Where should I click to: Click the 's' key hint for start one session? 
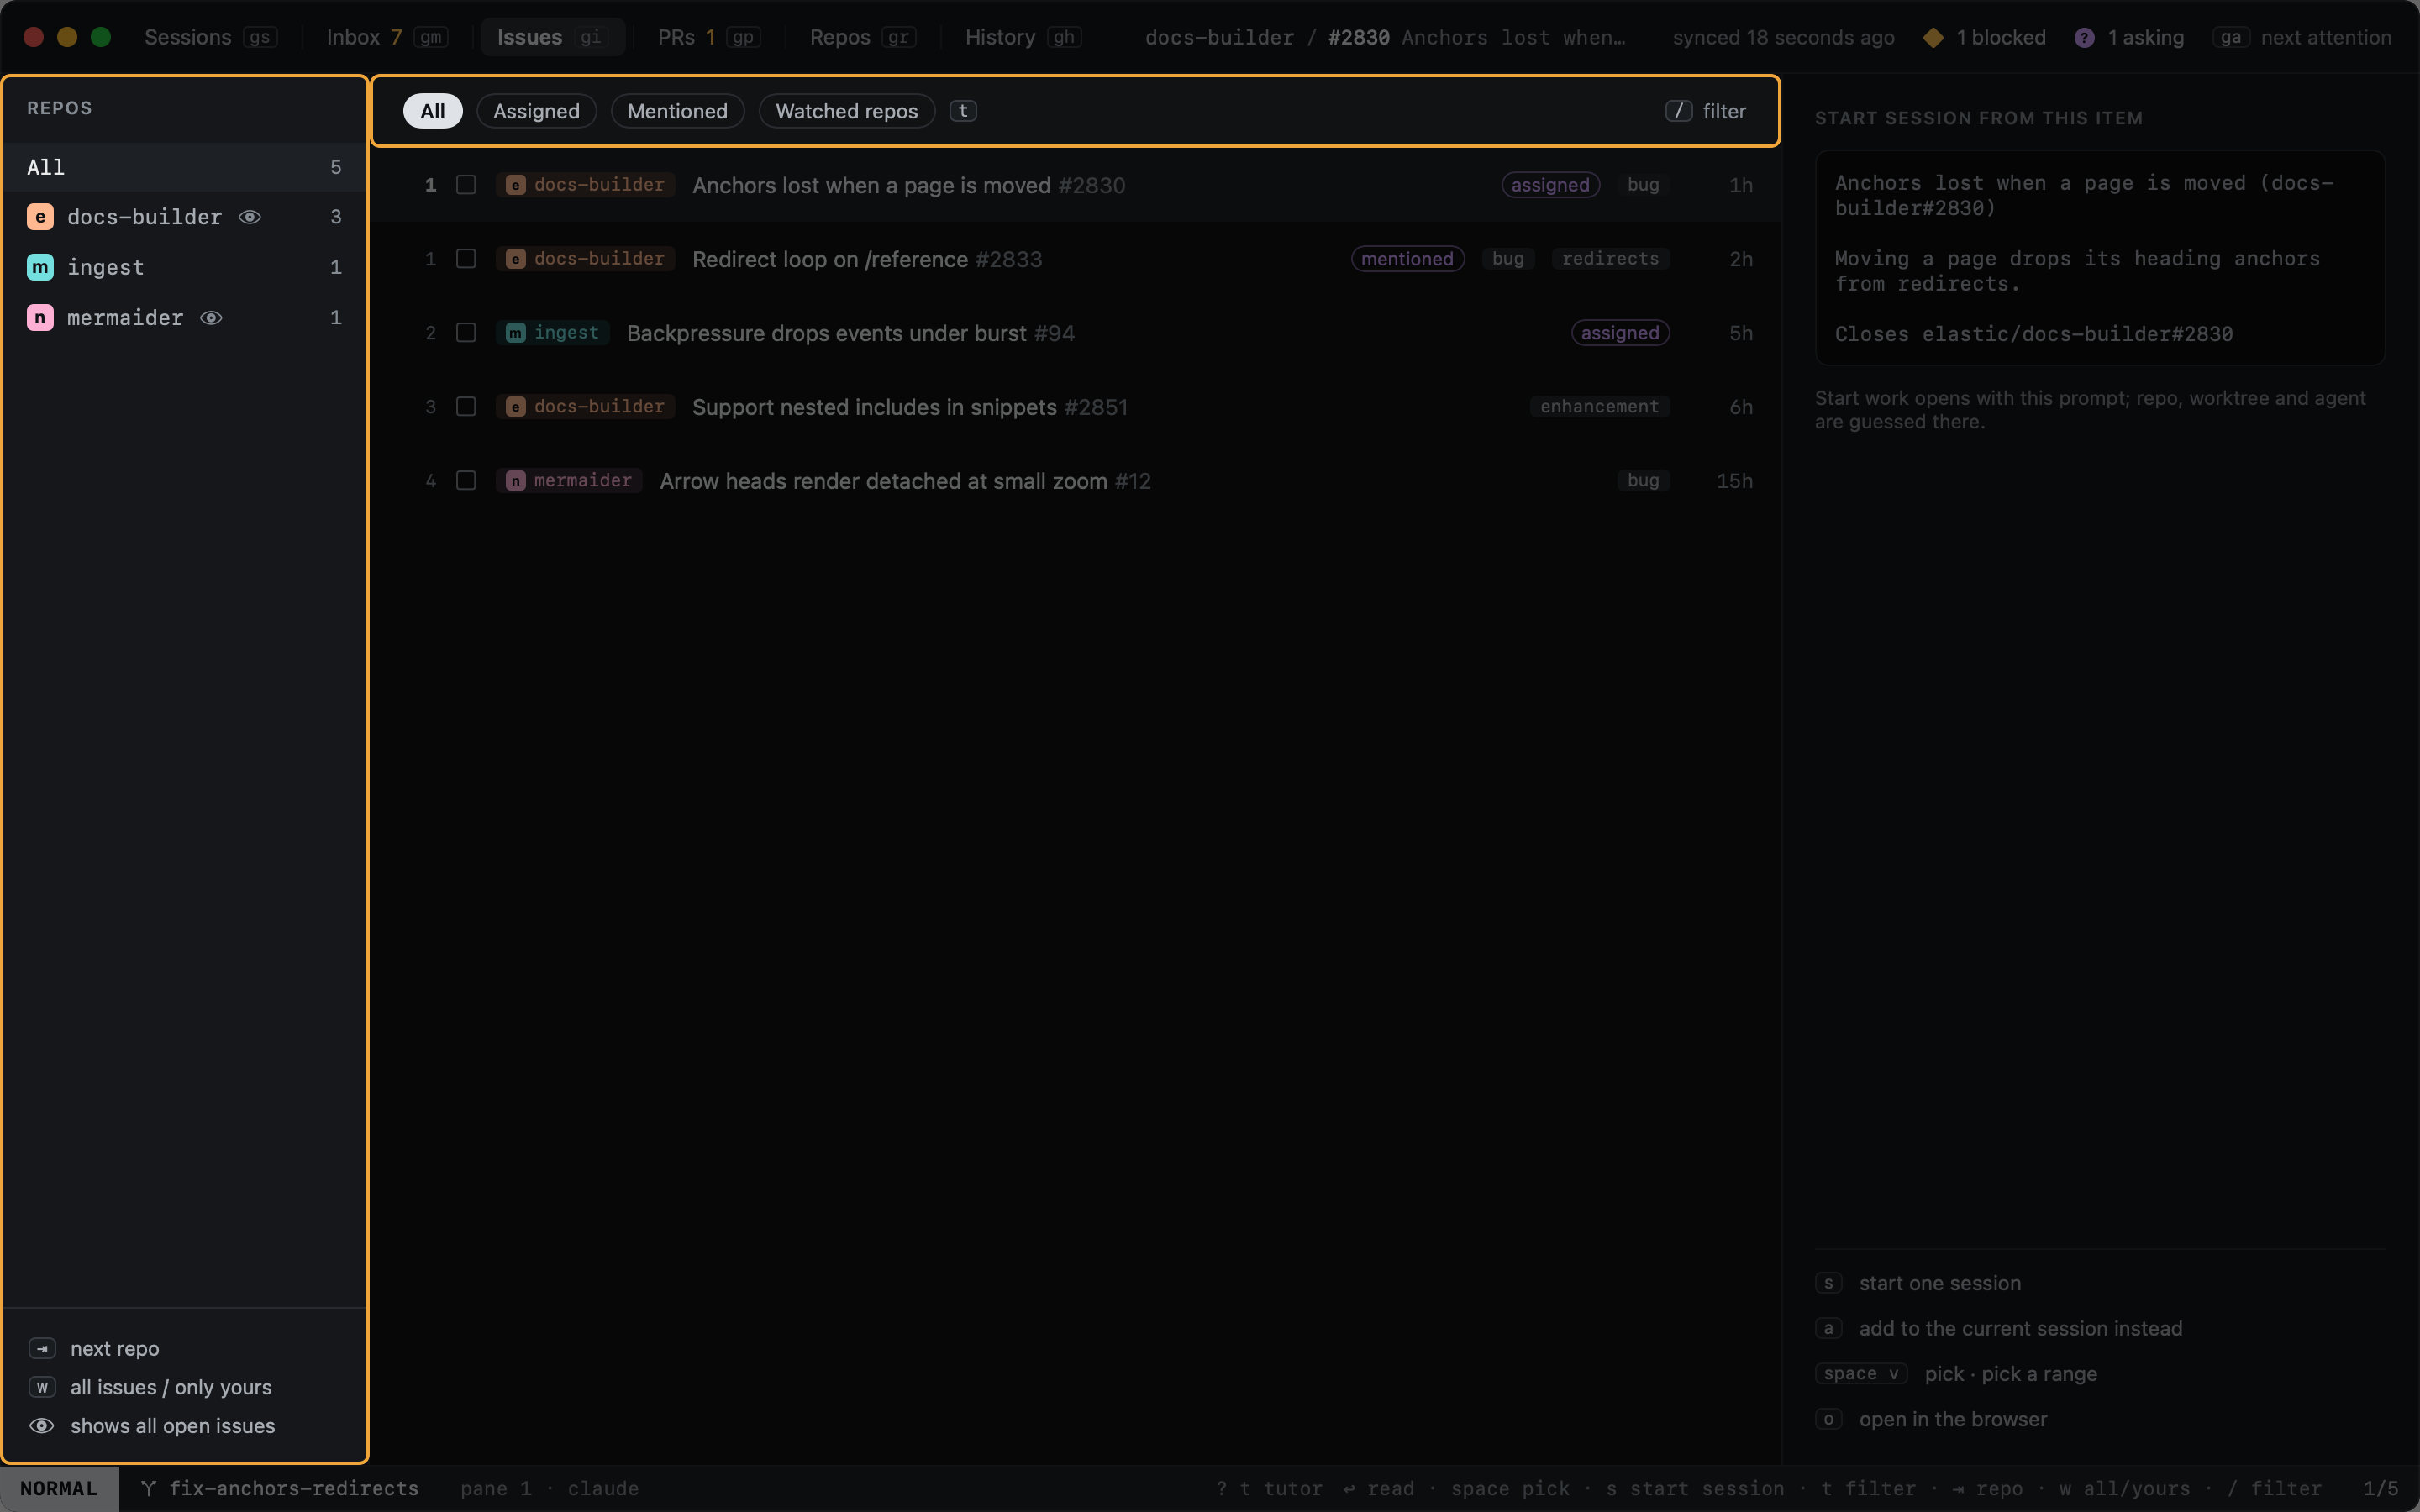tap(1828, 1283)
